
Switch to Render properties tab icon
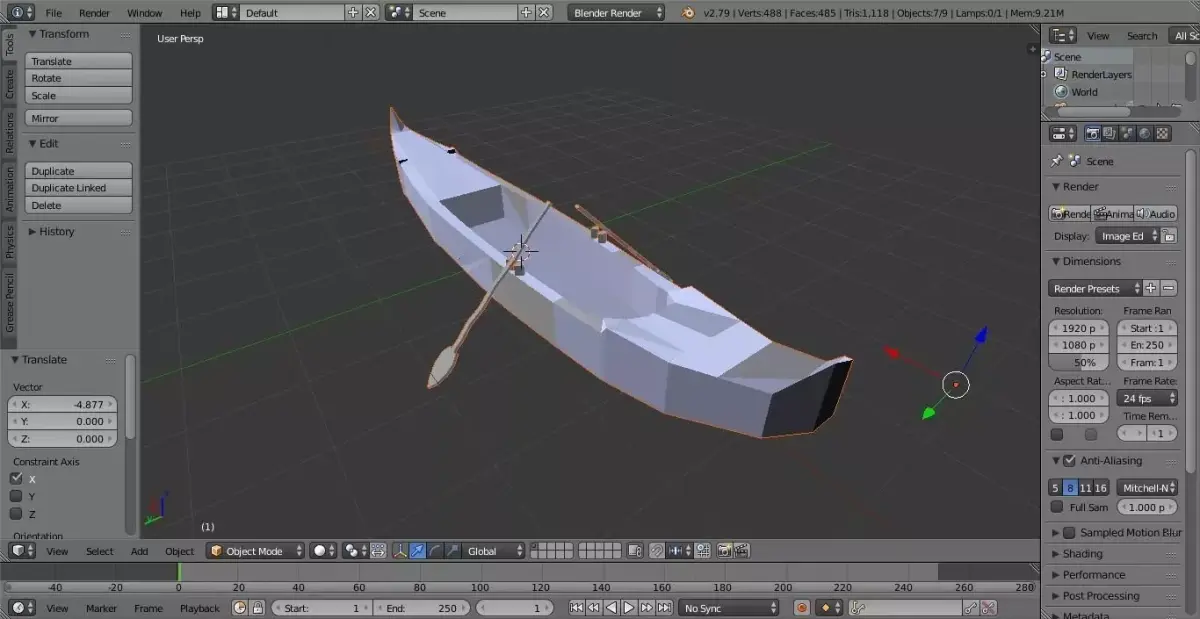(1093, 133)
